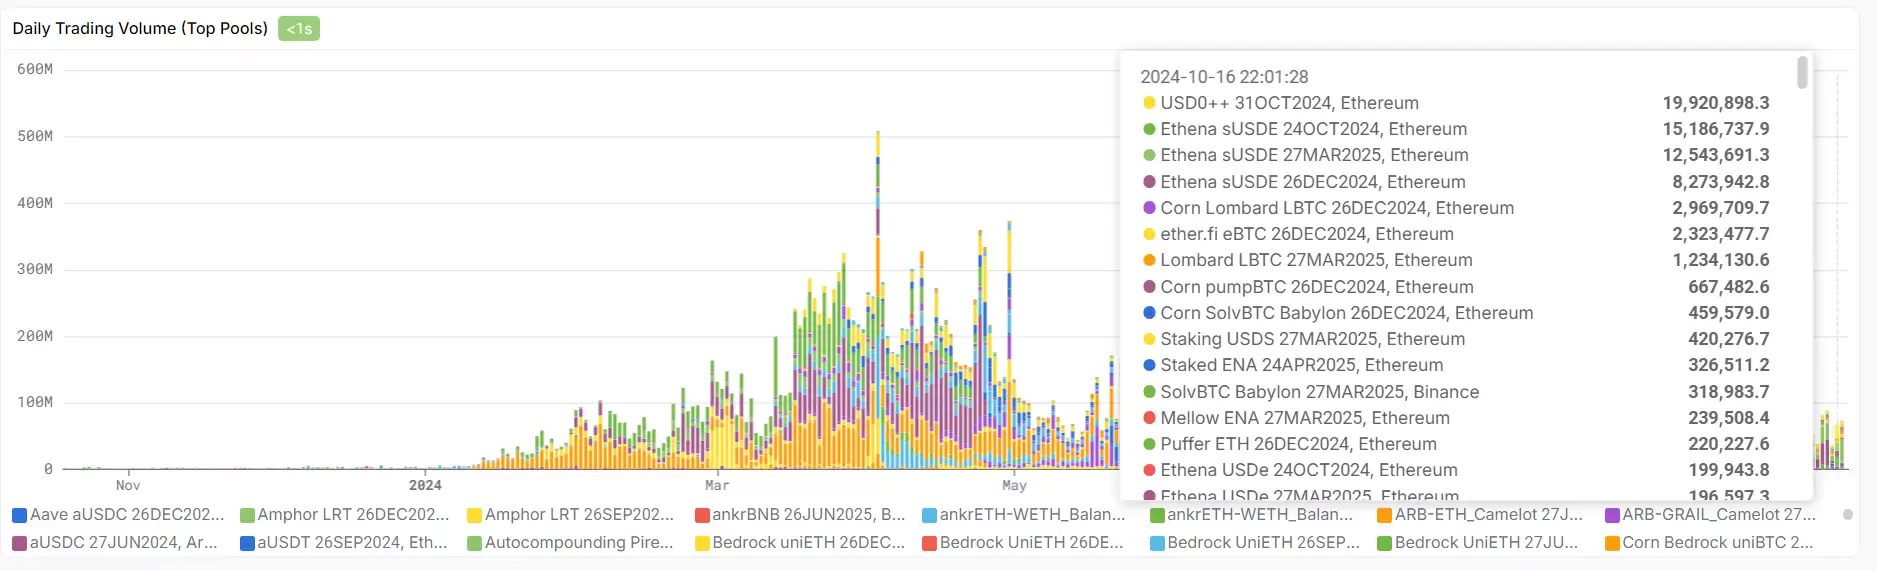This screenshot has height=571, width=1877.
Task: Click the legend scroll indicator dot
Action: 1847,515
